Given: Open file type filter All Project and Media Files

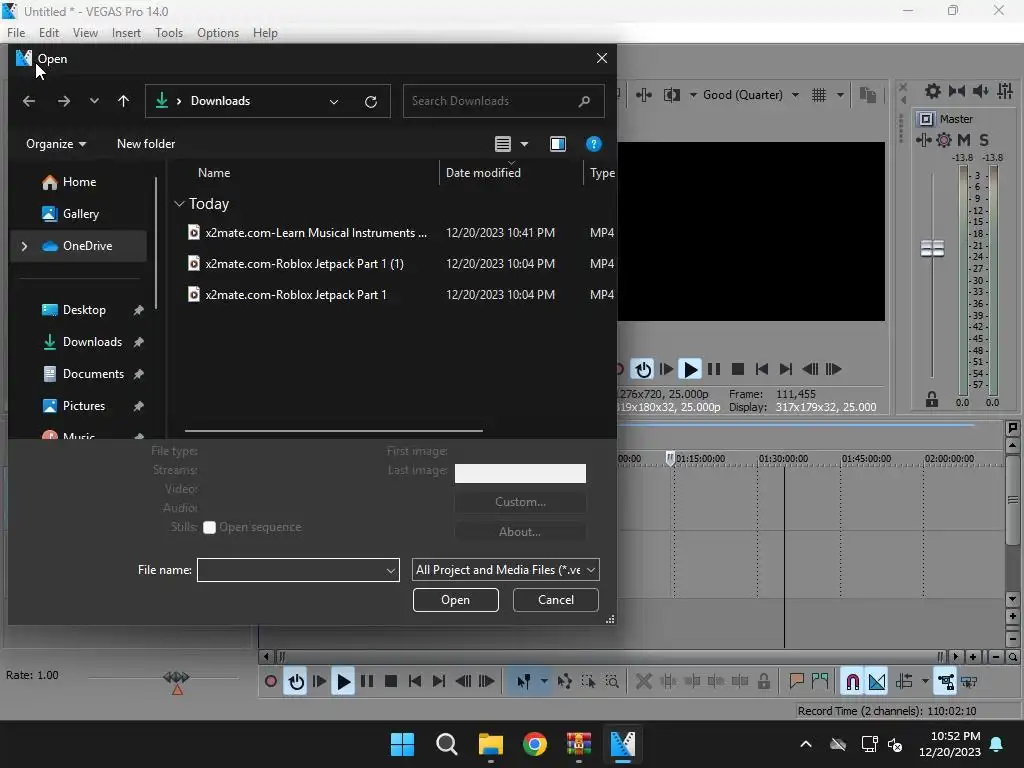Looking at the screenshot, I should pyautogui.click(x=505, y=569).
